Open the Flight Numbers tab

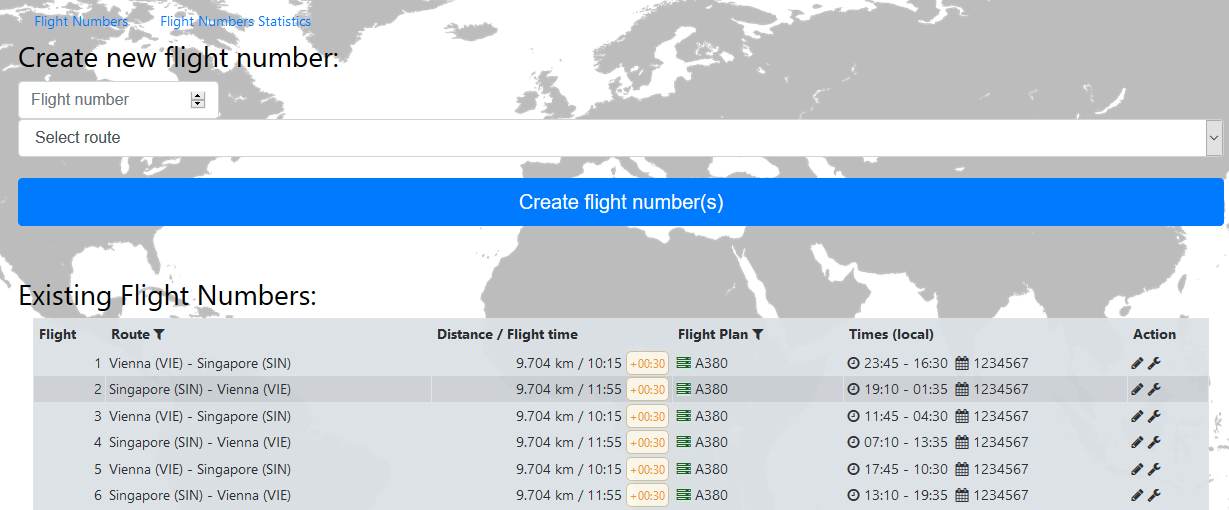81,21
